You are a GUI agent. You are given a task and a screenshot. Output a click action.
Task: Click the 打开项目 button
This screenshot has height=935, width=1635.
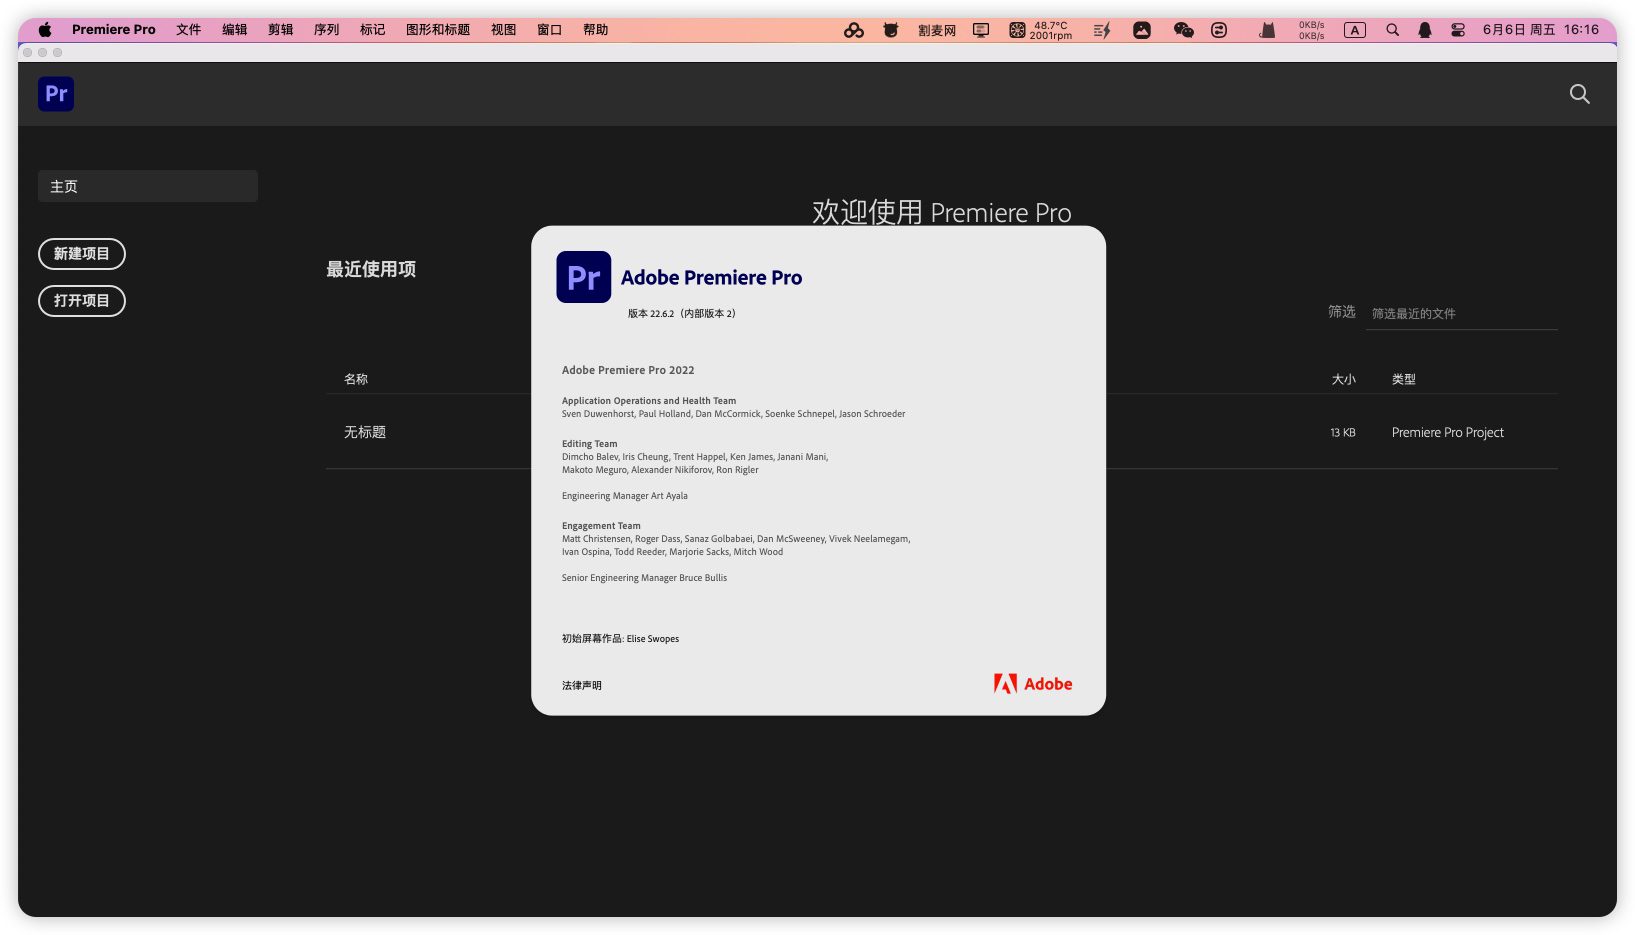coord(82,301)
